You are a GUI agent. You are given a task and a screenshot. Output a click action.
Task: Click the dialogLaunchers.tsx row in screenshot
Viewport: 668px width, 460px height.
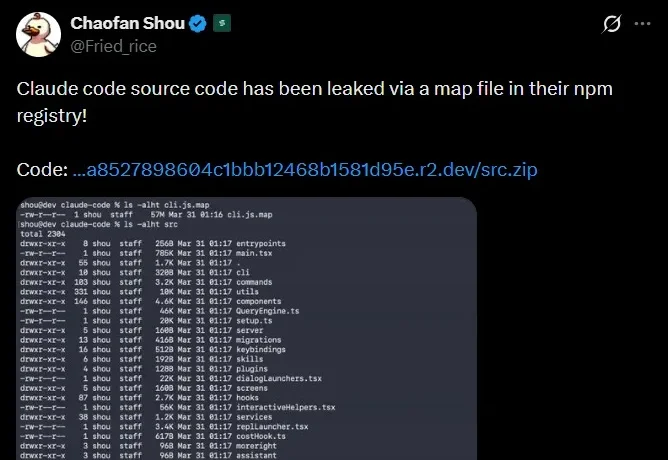171,379
